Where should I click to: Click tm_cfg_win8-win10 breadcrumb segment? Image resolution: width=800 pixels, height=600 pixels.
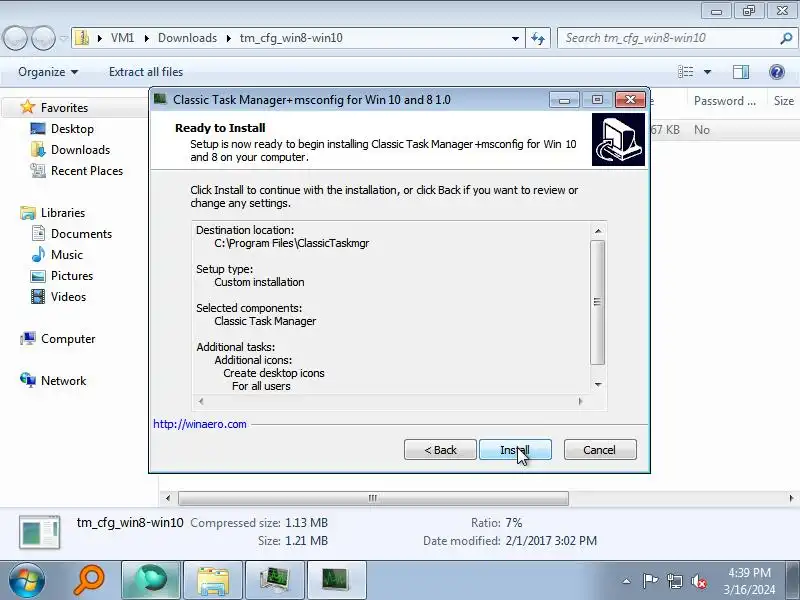[291, 38]
